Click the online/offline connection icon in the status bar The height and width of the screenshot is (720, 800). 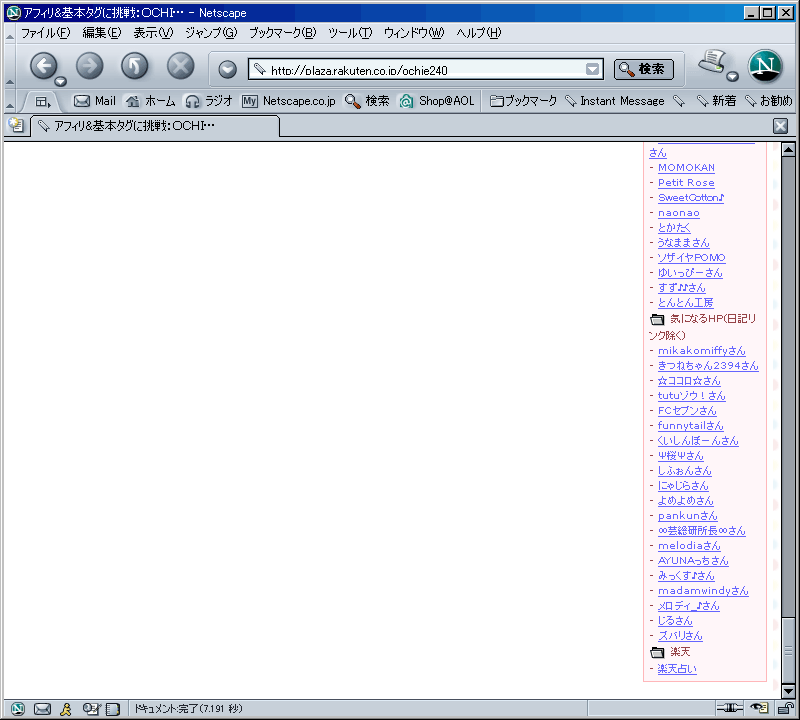point(730,708)
